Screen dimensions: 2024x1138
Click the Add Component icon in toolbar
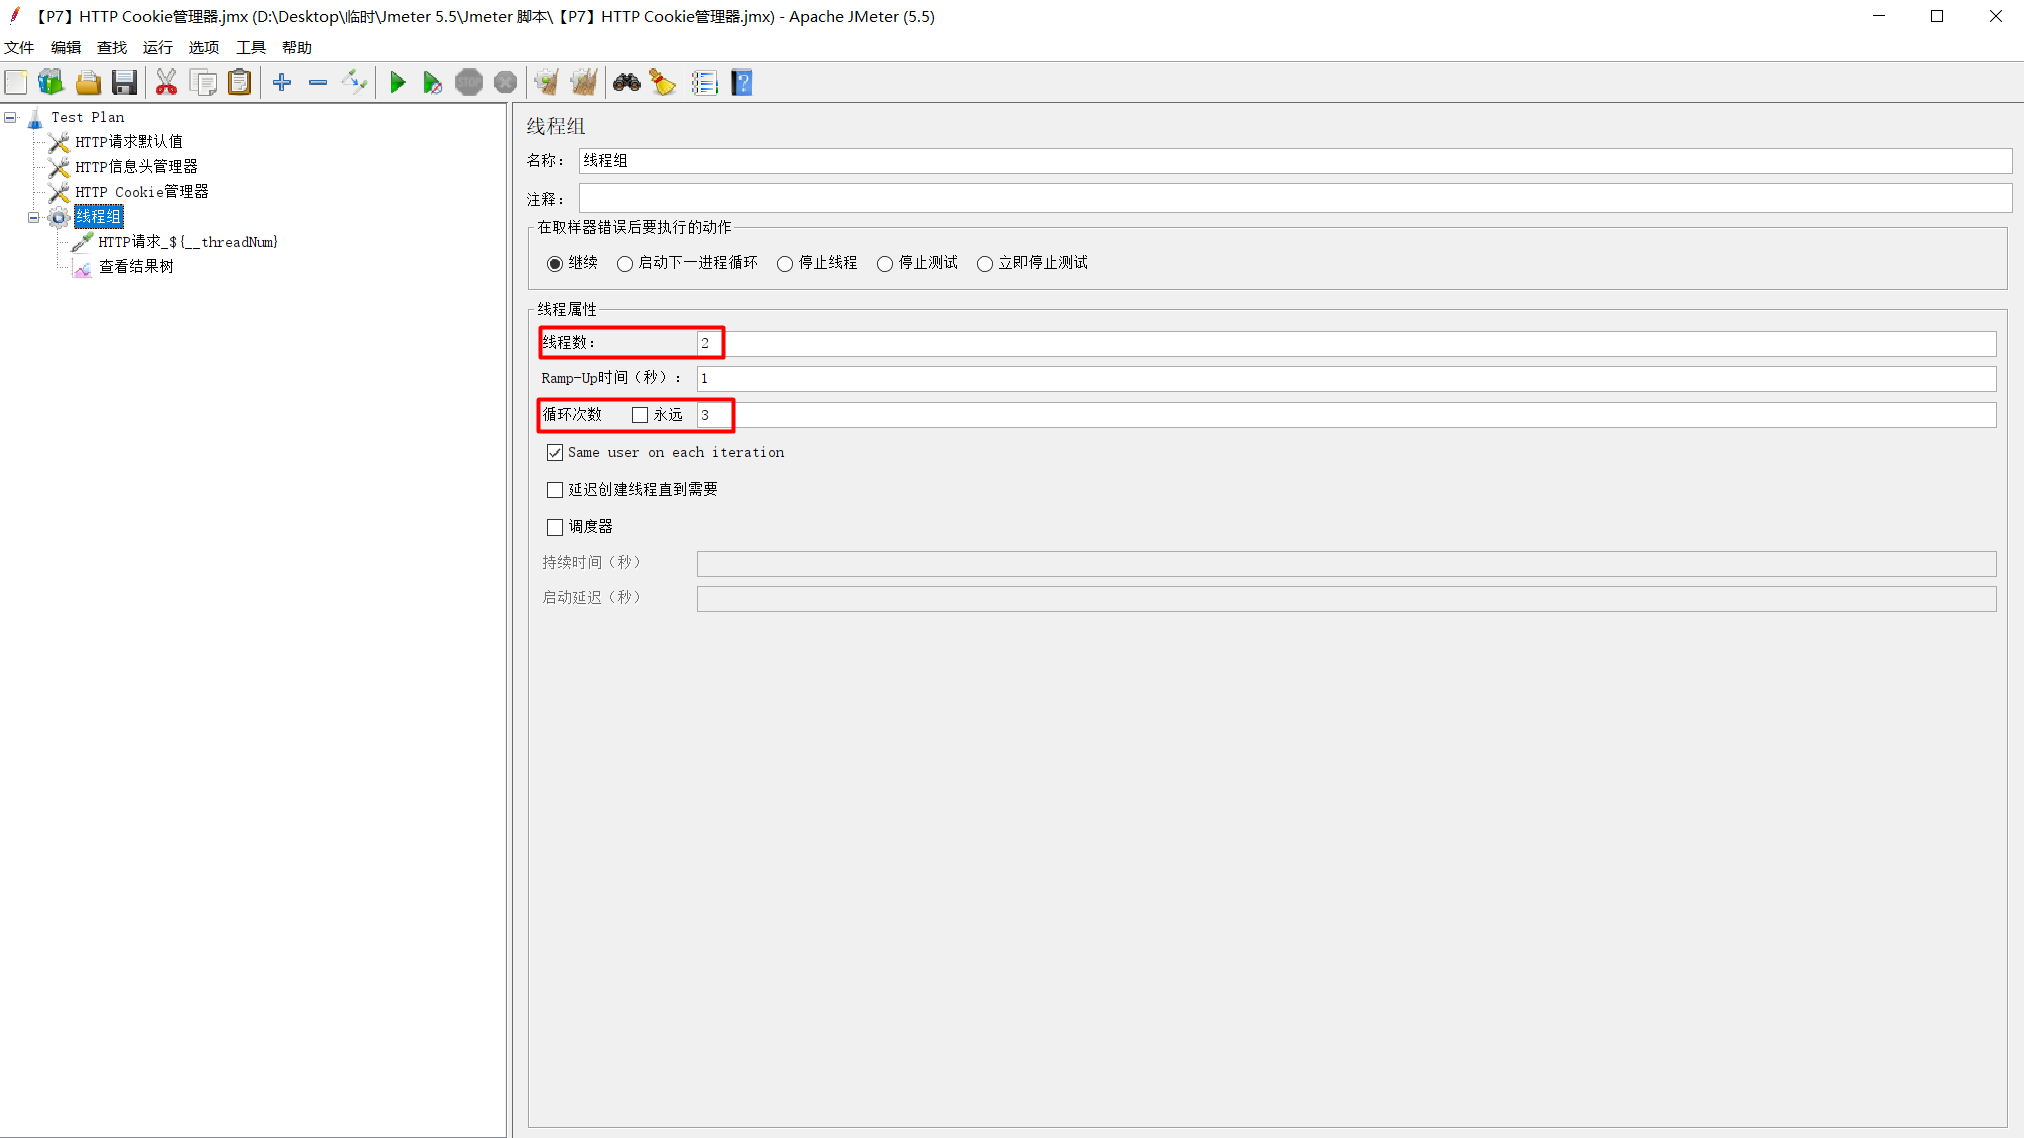pos(281,83)
